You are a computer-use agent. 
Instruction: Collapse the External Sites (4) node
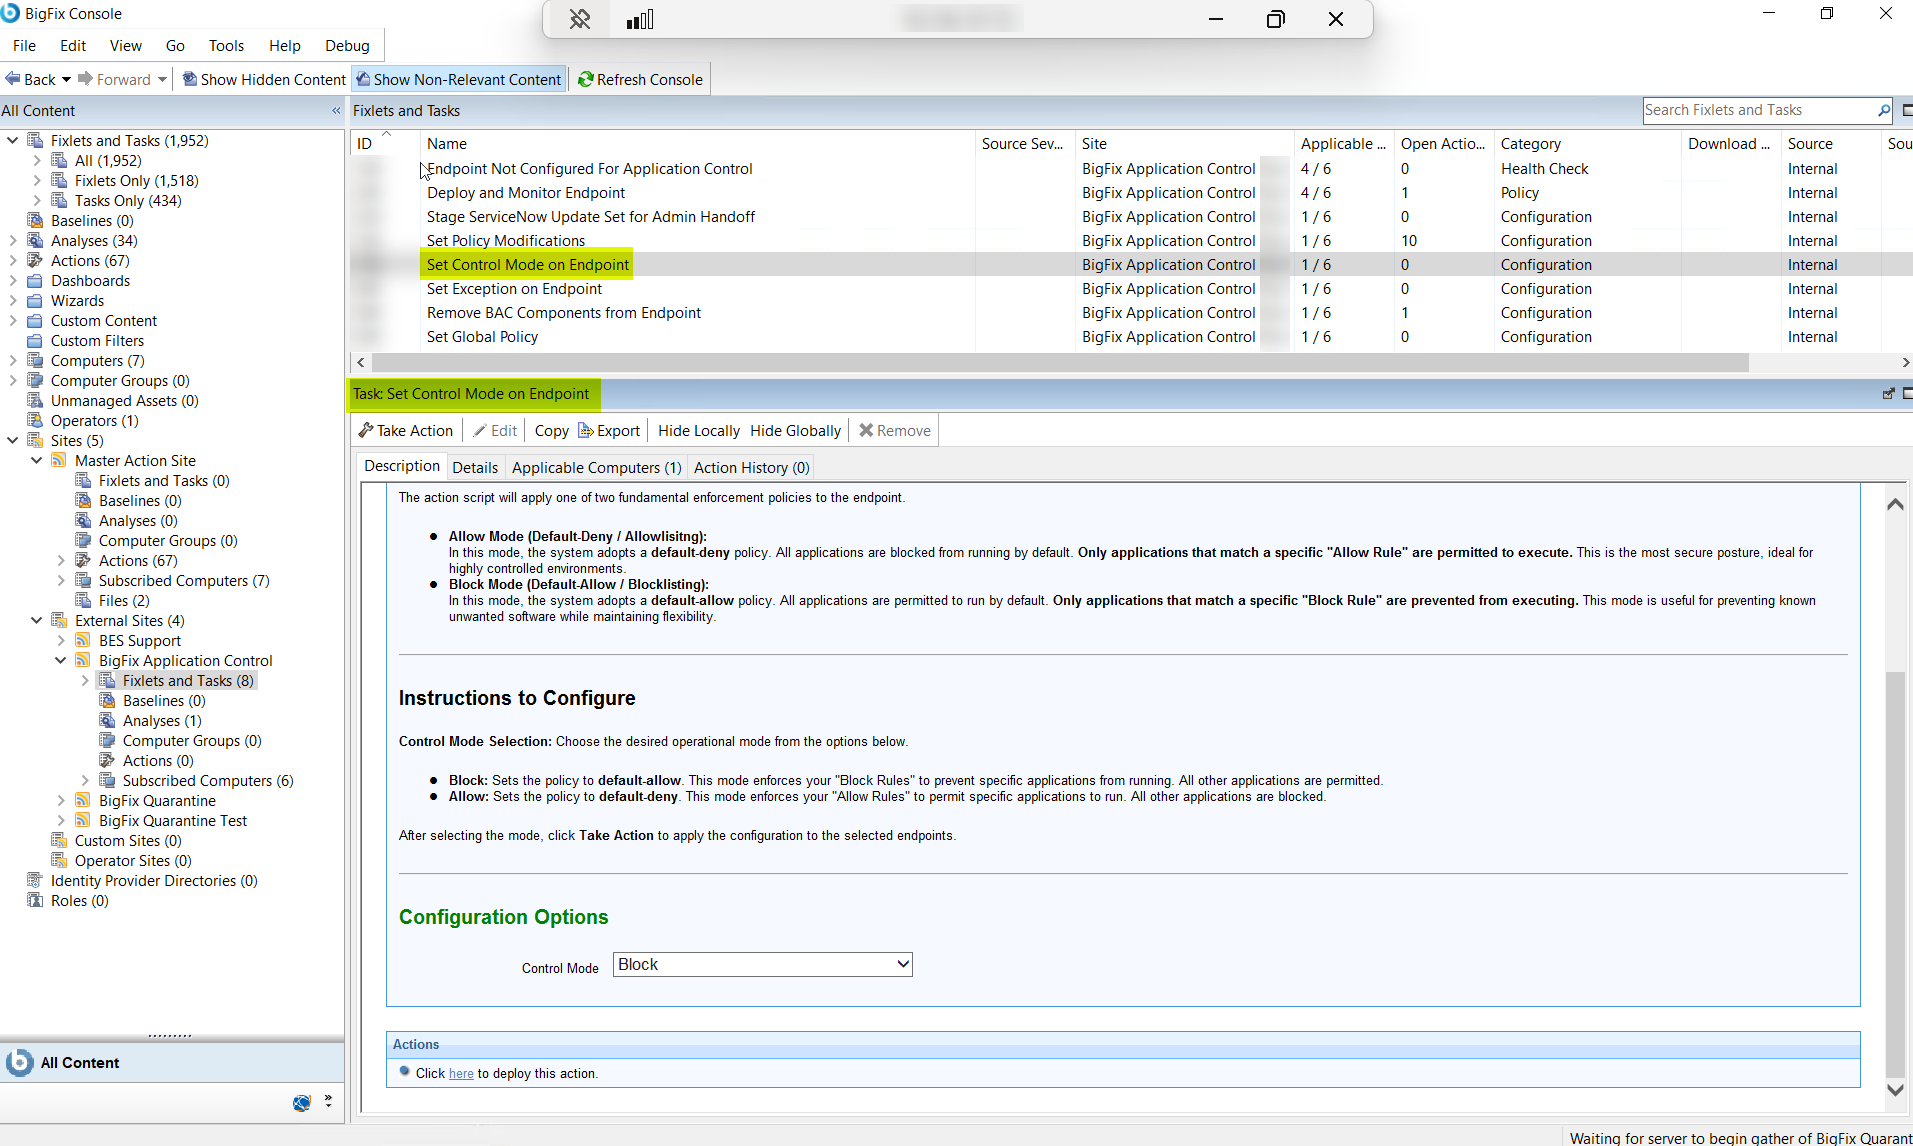tap(37, 621)
